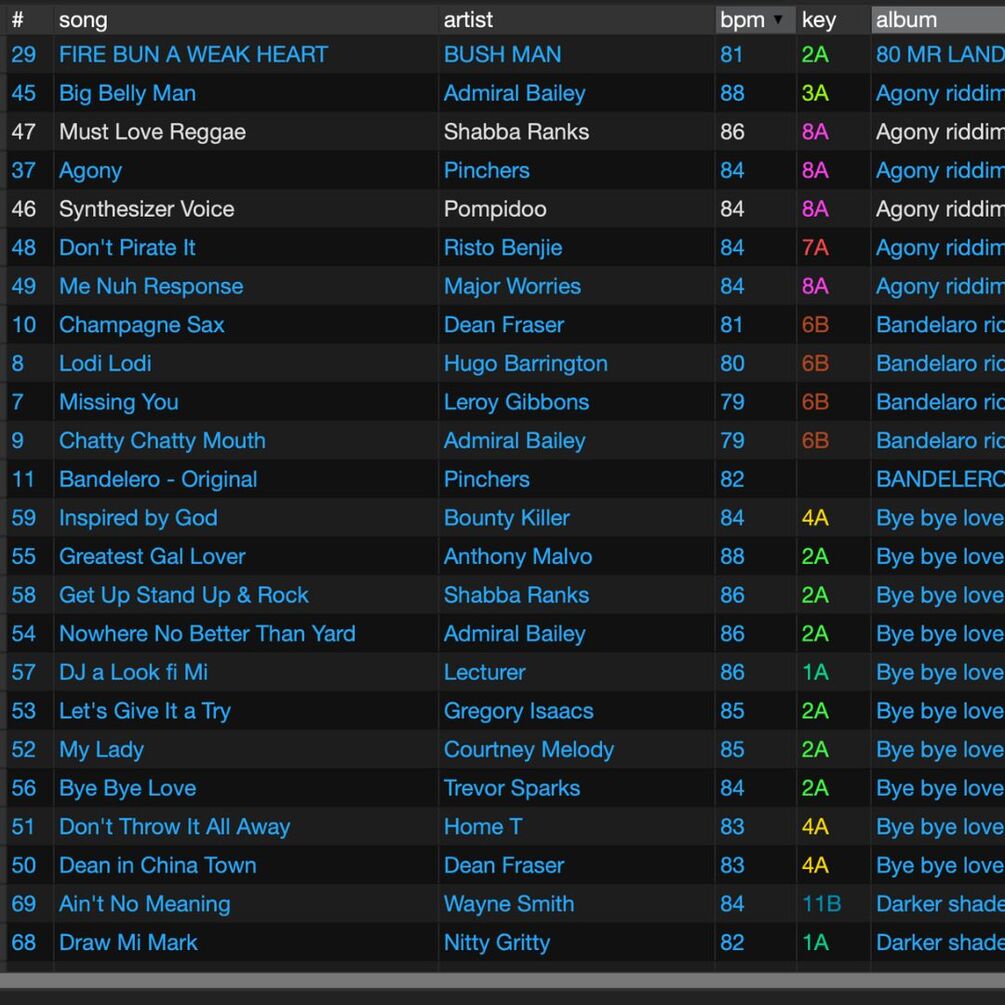Viewport: 1005px width, 1005px height.
Task: Click key 6B in Champagne Sax row
Action: [815, 325]
